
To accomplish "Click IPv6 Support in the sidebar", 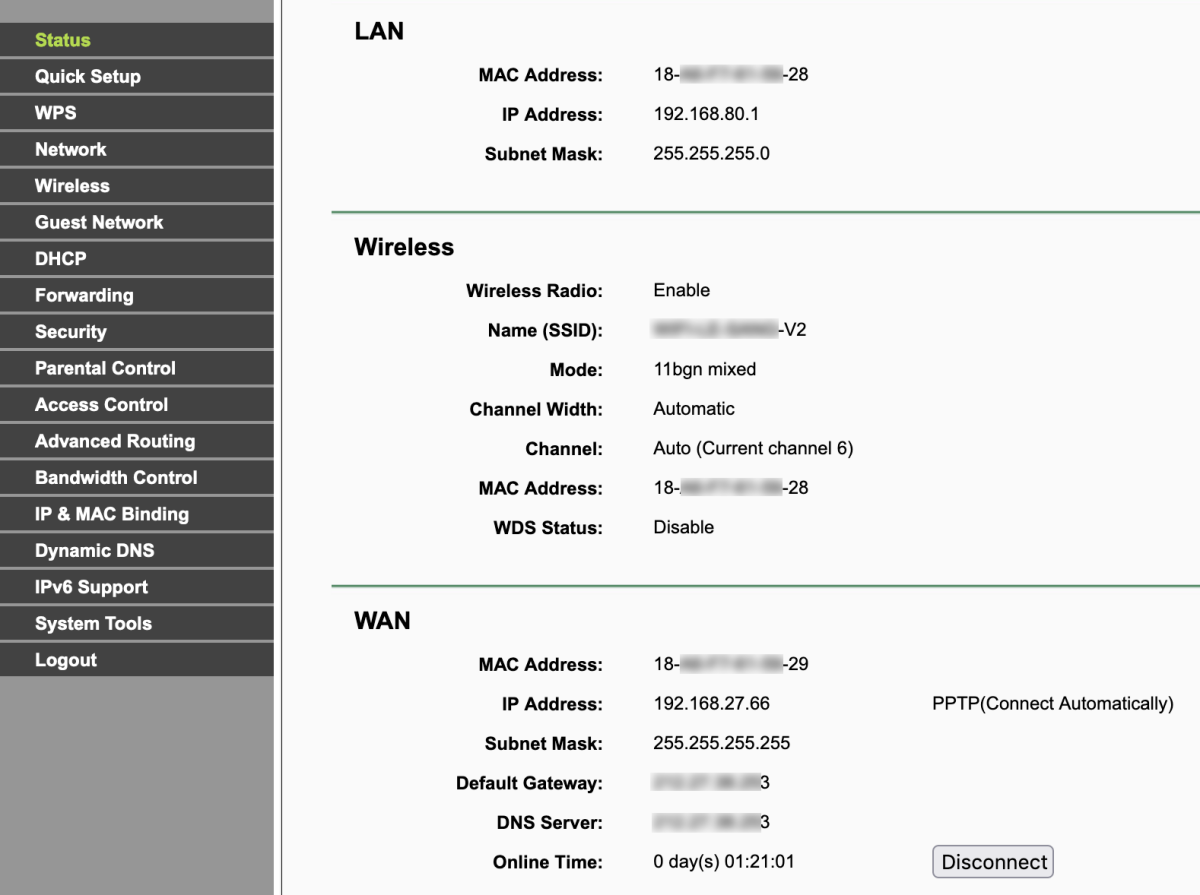I will 91,588.
